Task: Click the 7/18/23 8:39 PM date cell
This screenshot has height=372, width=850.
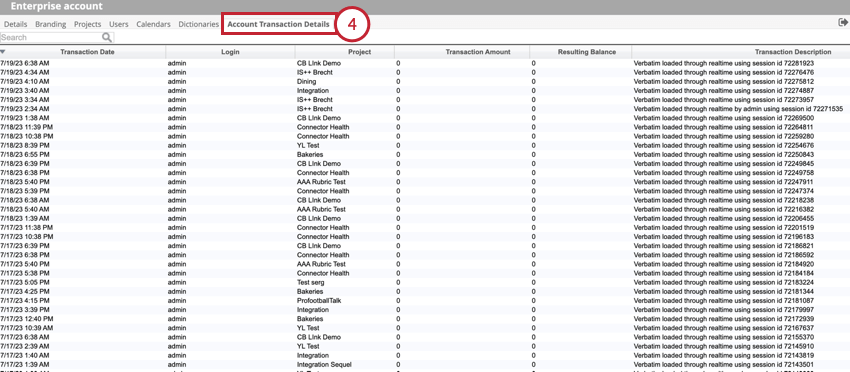Action: [24, 145]
